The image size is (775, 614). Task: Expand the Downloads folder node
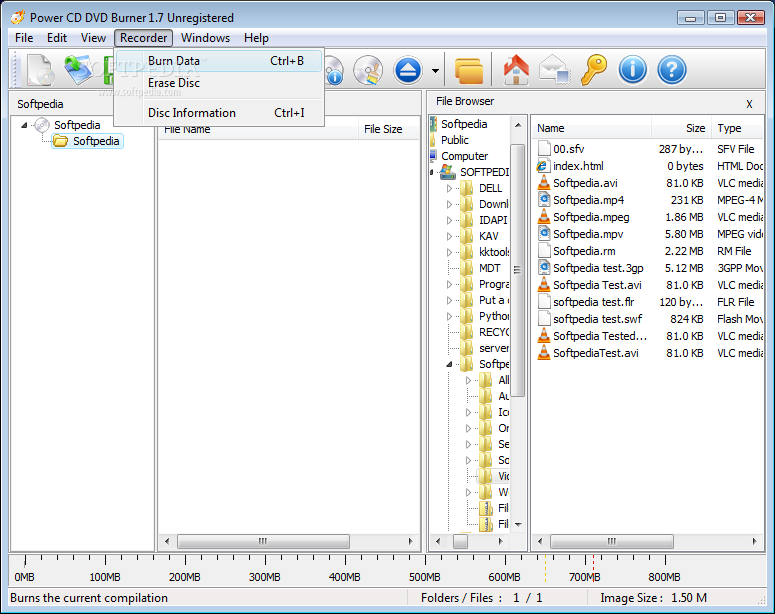pyautogui.click(x=449, y=204)
